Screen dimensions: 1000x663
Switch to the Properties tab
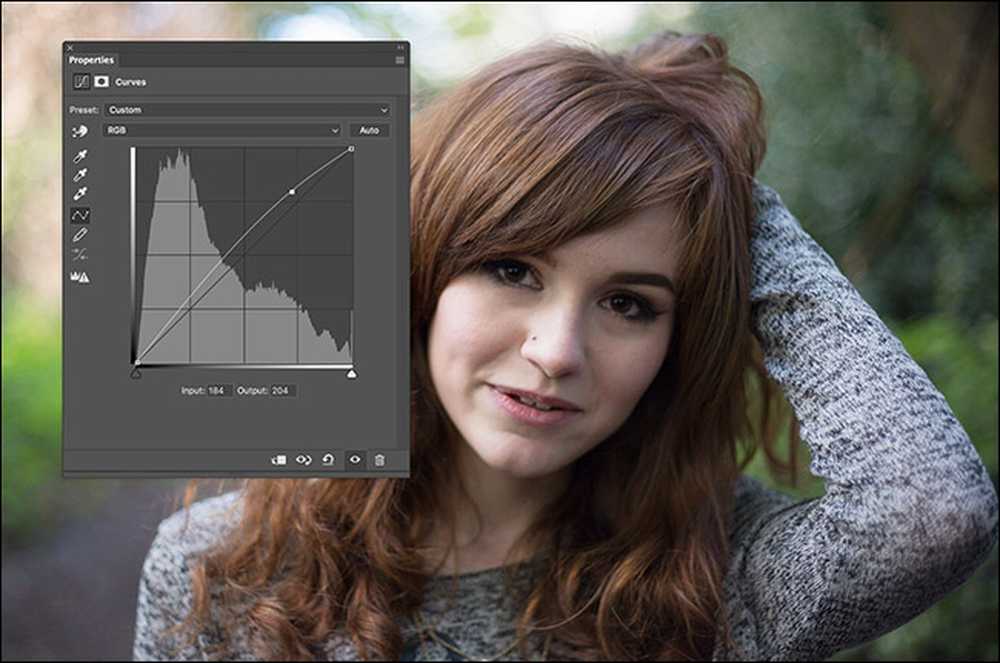tap(91, 60)
